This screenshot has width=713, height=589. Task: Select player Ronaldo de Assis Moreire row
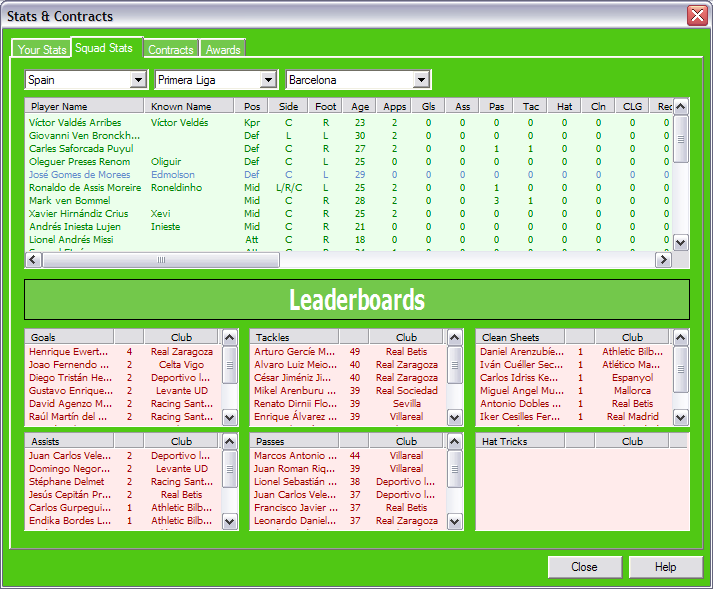pos(85,187)
